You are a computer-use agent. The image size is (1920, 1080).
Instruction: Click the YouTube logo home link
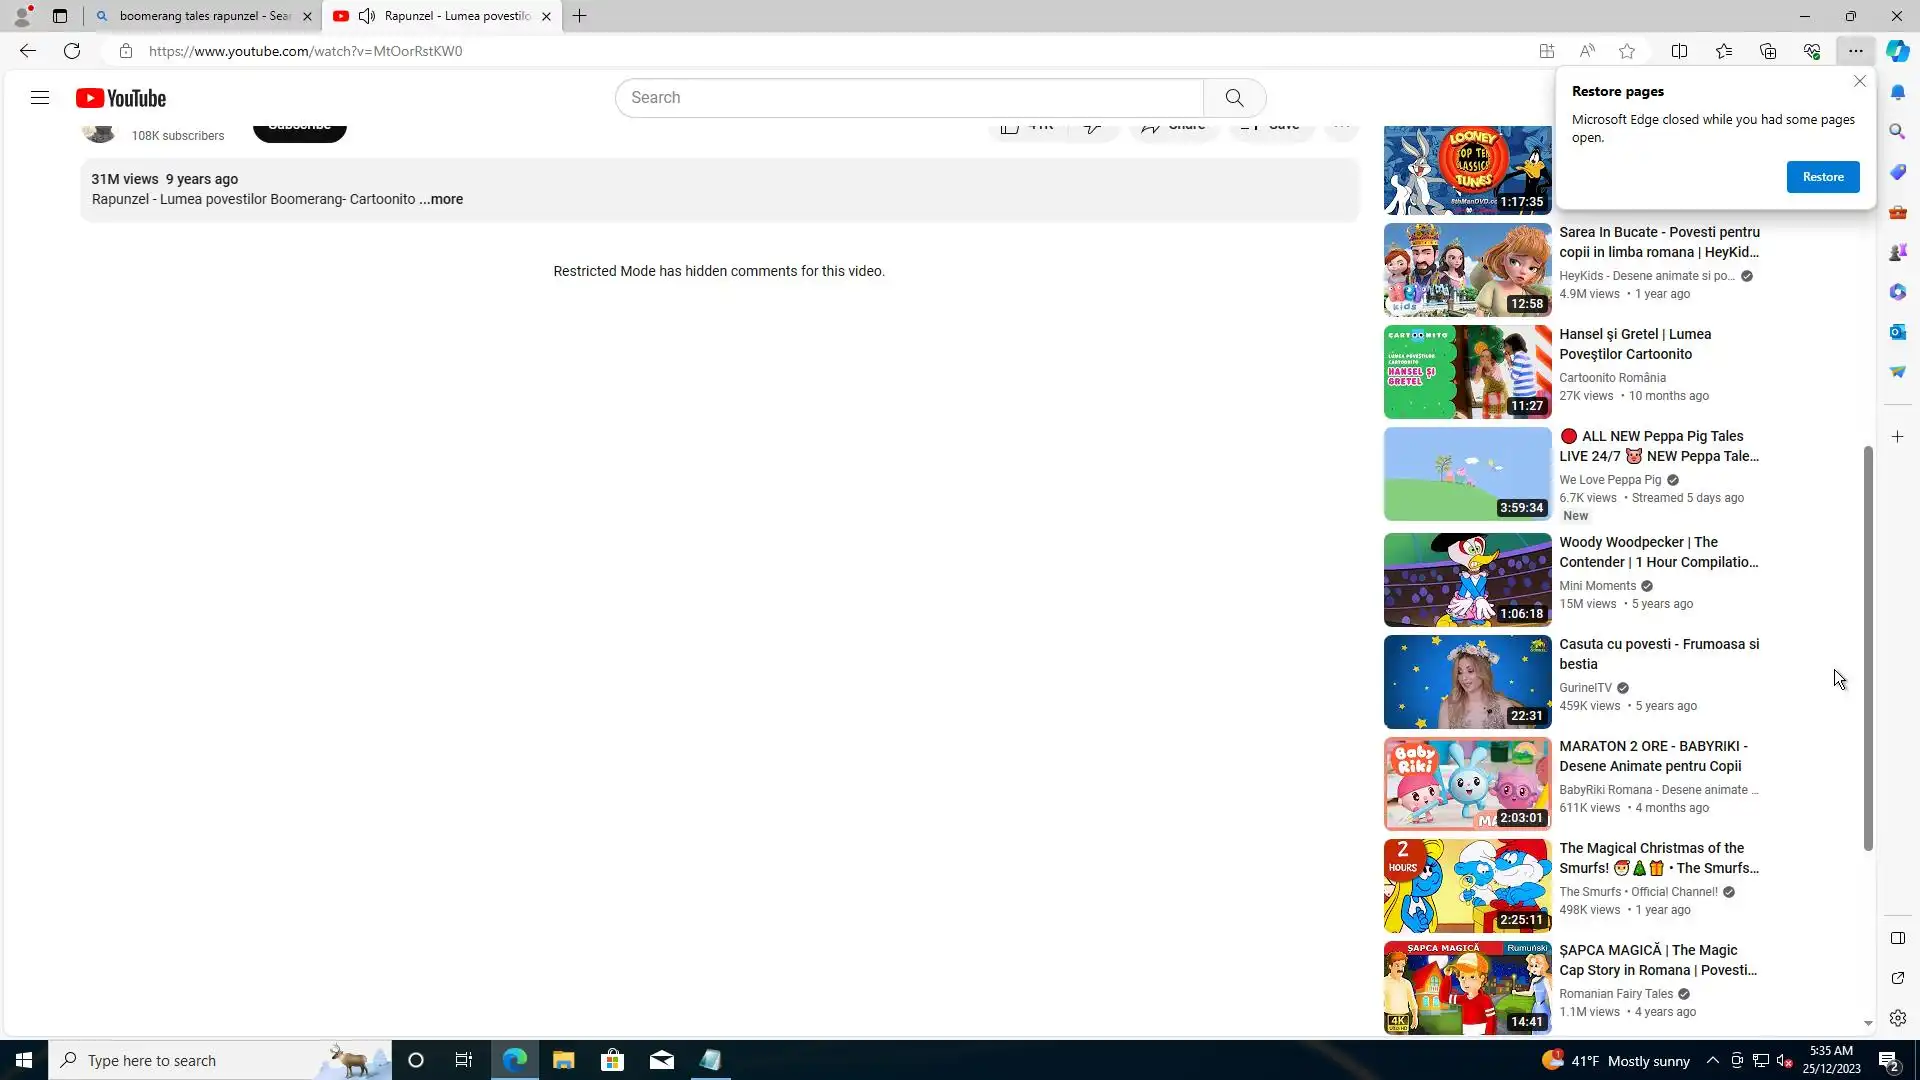click(121, 98)
